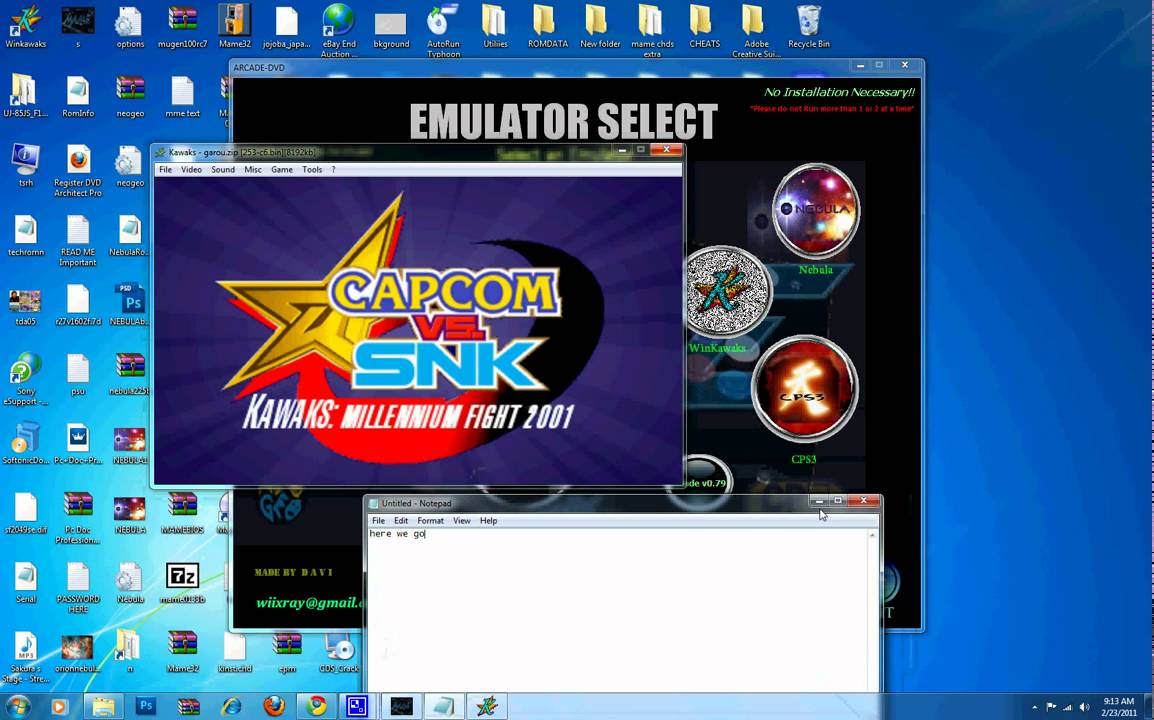Open the Winkawaks desktop shortcut

coord(26,27)
